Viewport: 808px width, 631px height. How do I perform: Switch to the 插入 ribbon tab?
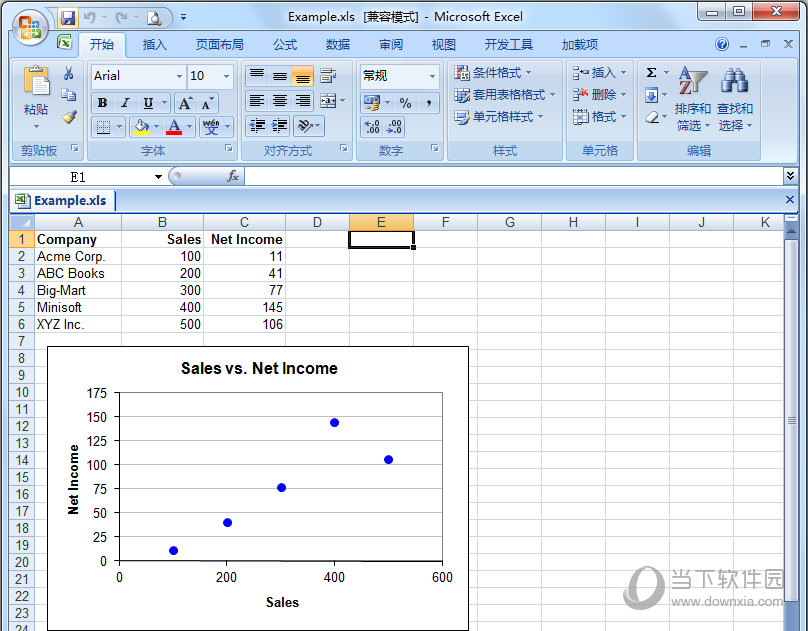(155, 45)
